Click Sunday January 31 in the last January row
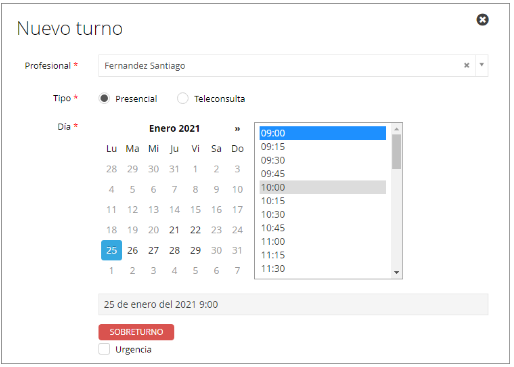 [x=237, y=250]
